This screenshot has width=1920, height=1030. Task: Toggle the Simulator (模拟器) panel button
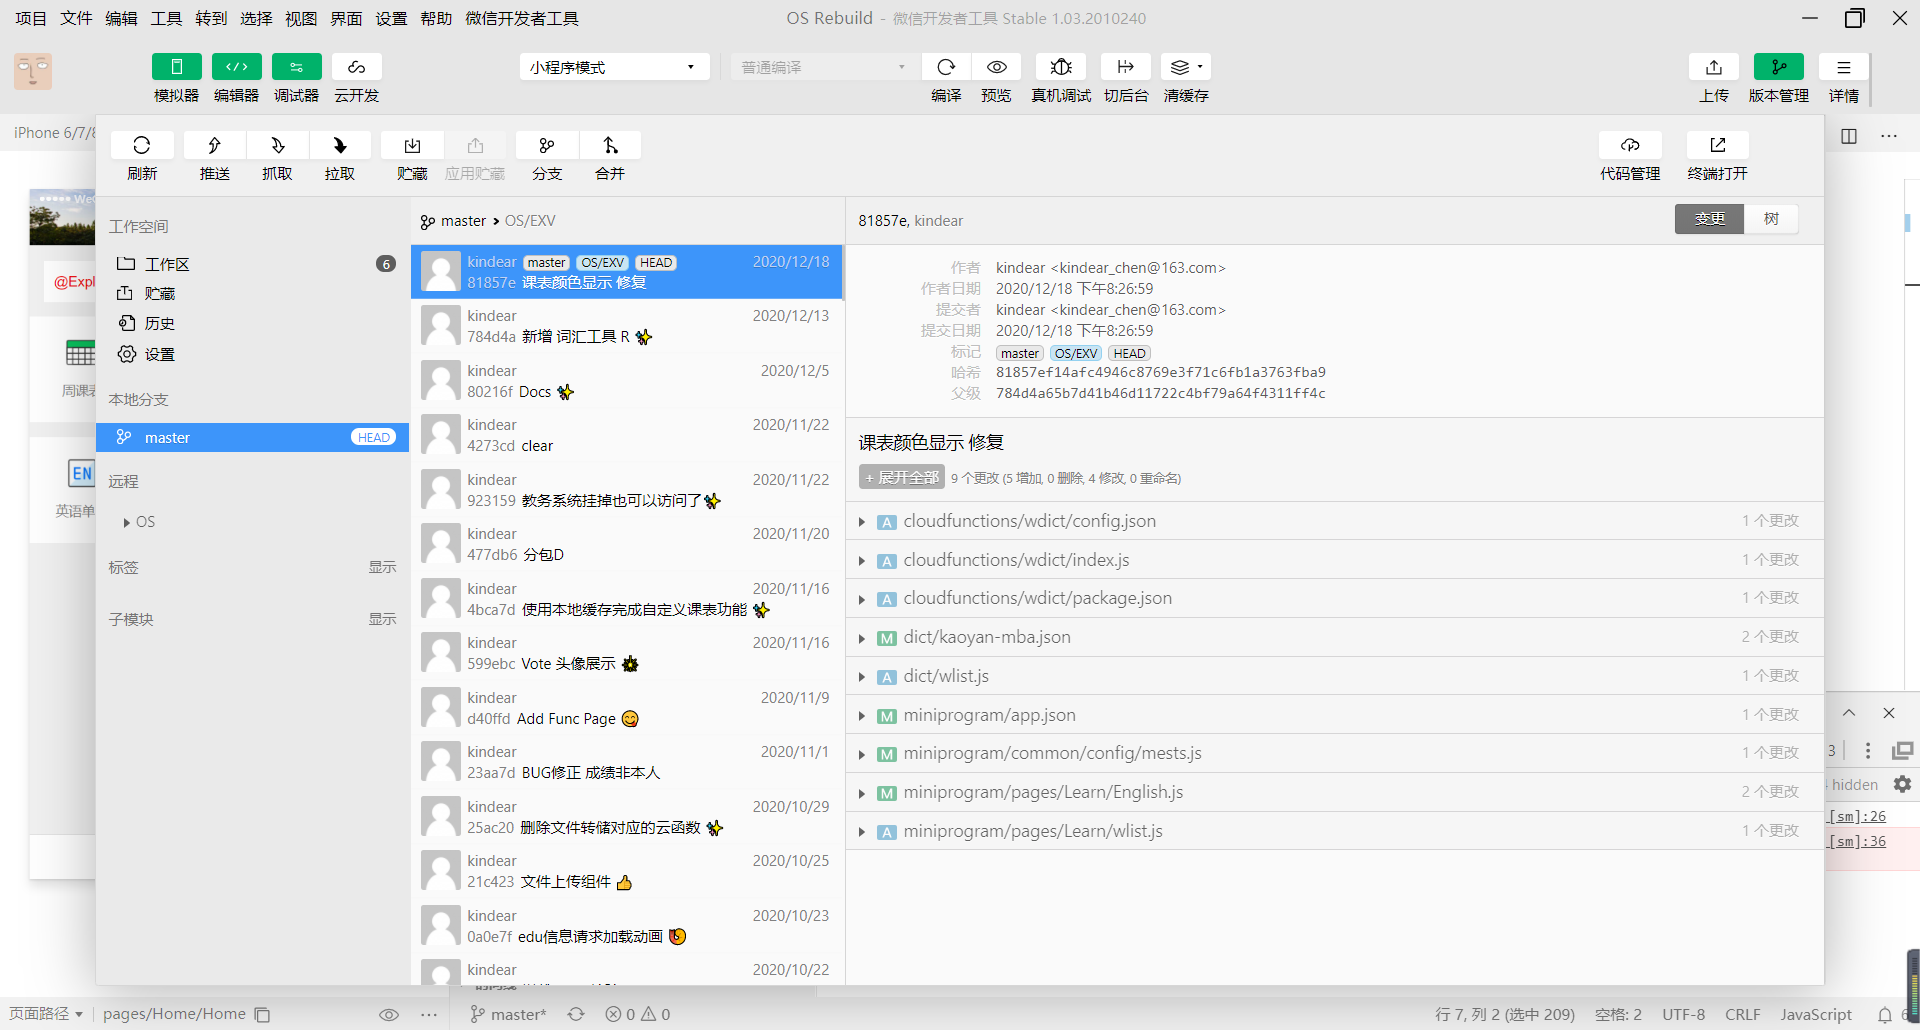[x=177, y=67]
